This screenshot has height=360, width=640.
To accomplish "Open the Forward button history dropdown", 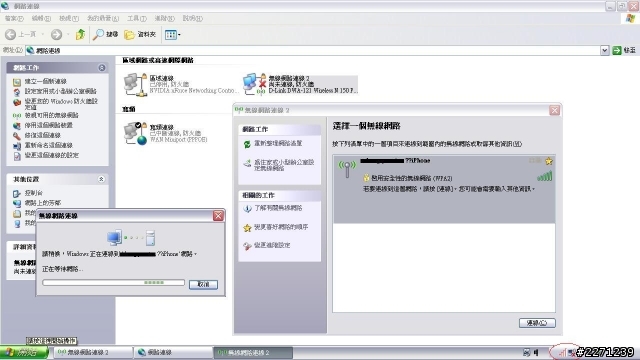I will (68, 35).
